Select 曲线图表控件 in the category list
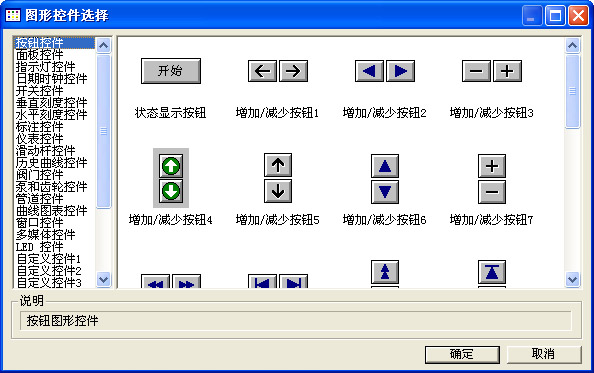 (55, 211)
